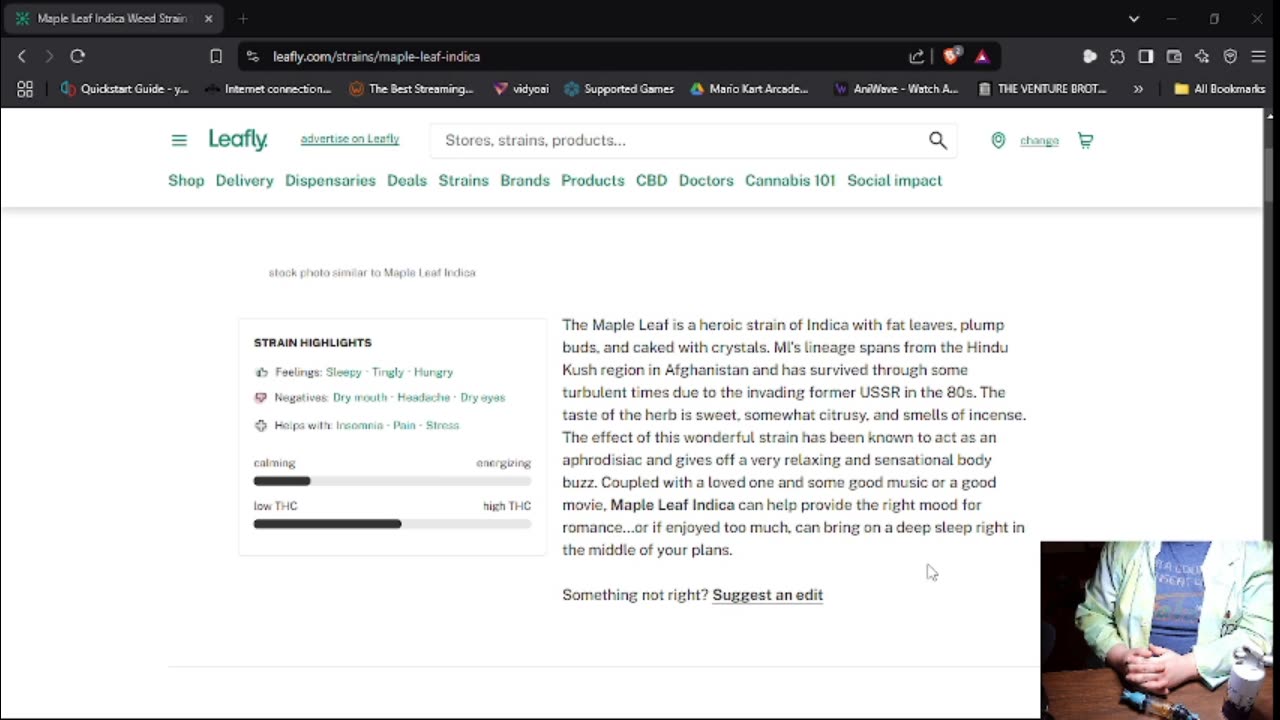Click the browser address bar URL
This screenshot has width=1280, height=720.
coord(377,56)
